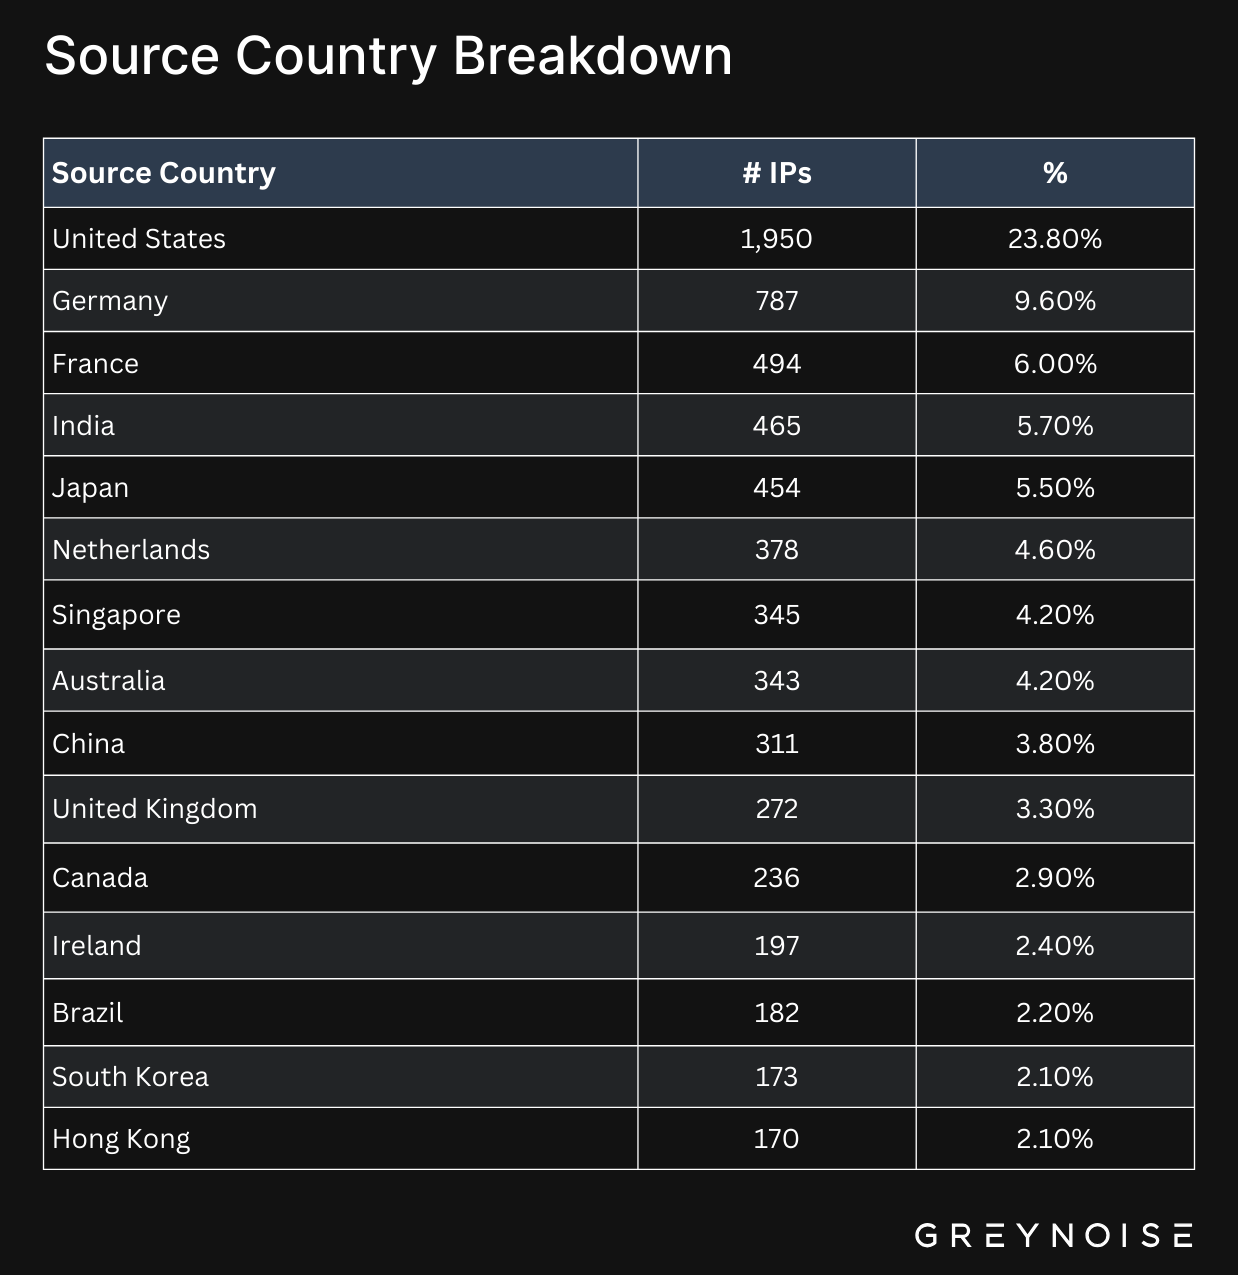
Task: Select the South Korea row label
Action: [131, 1077]
